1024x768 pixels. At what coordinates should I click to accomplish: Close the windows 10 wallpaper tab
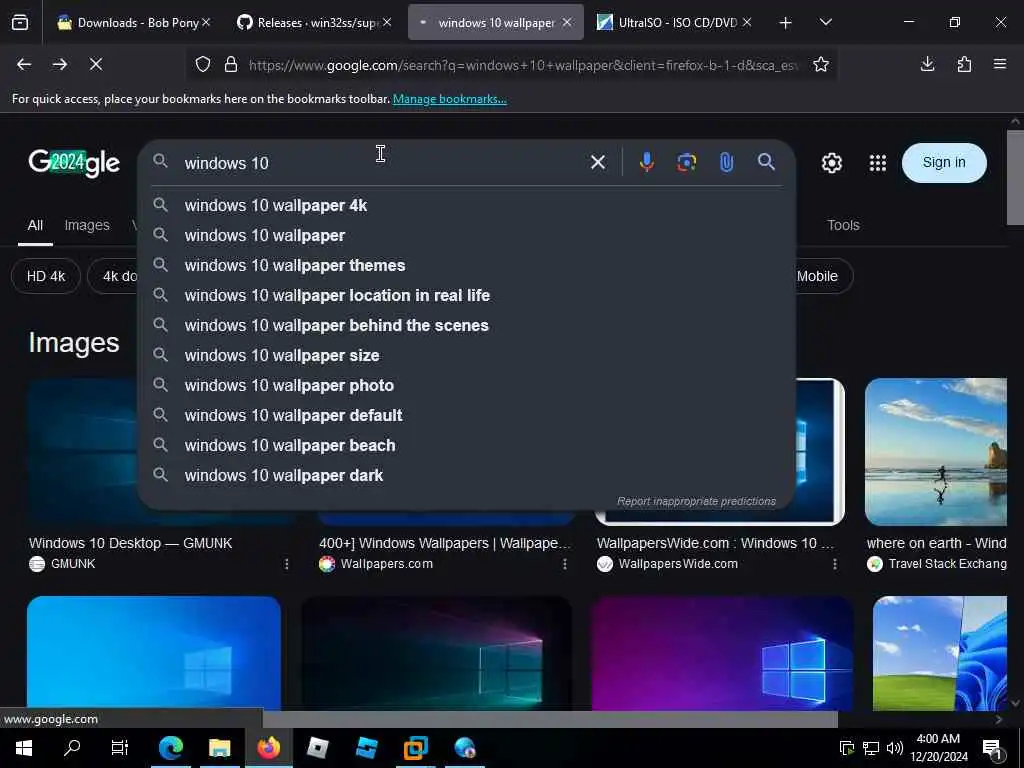point(567,22)
